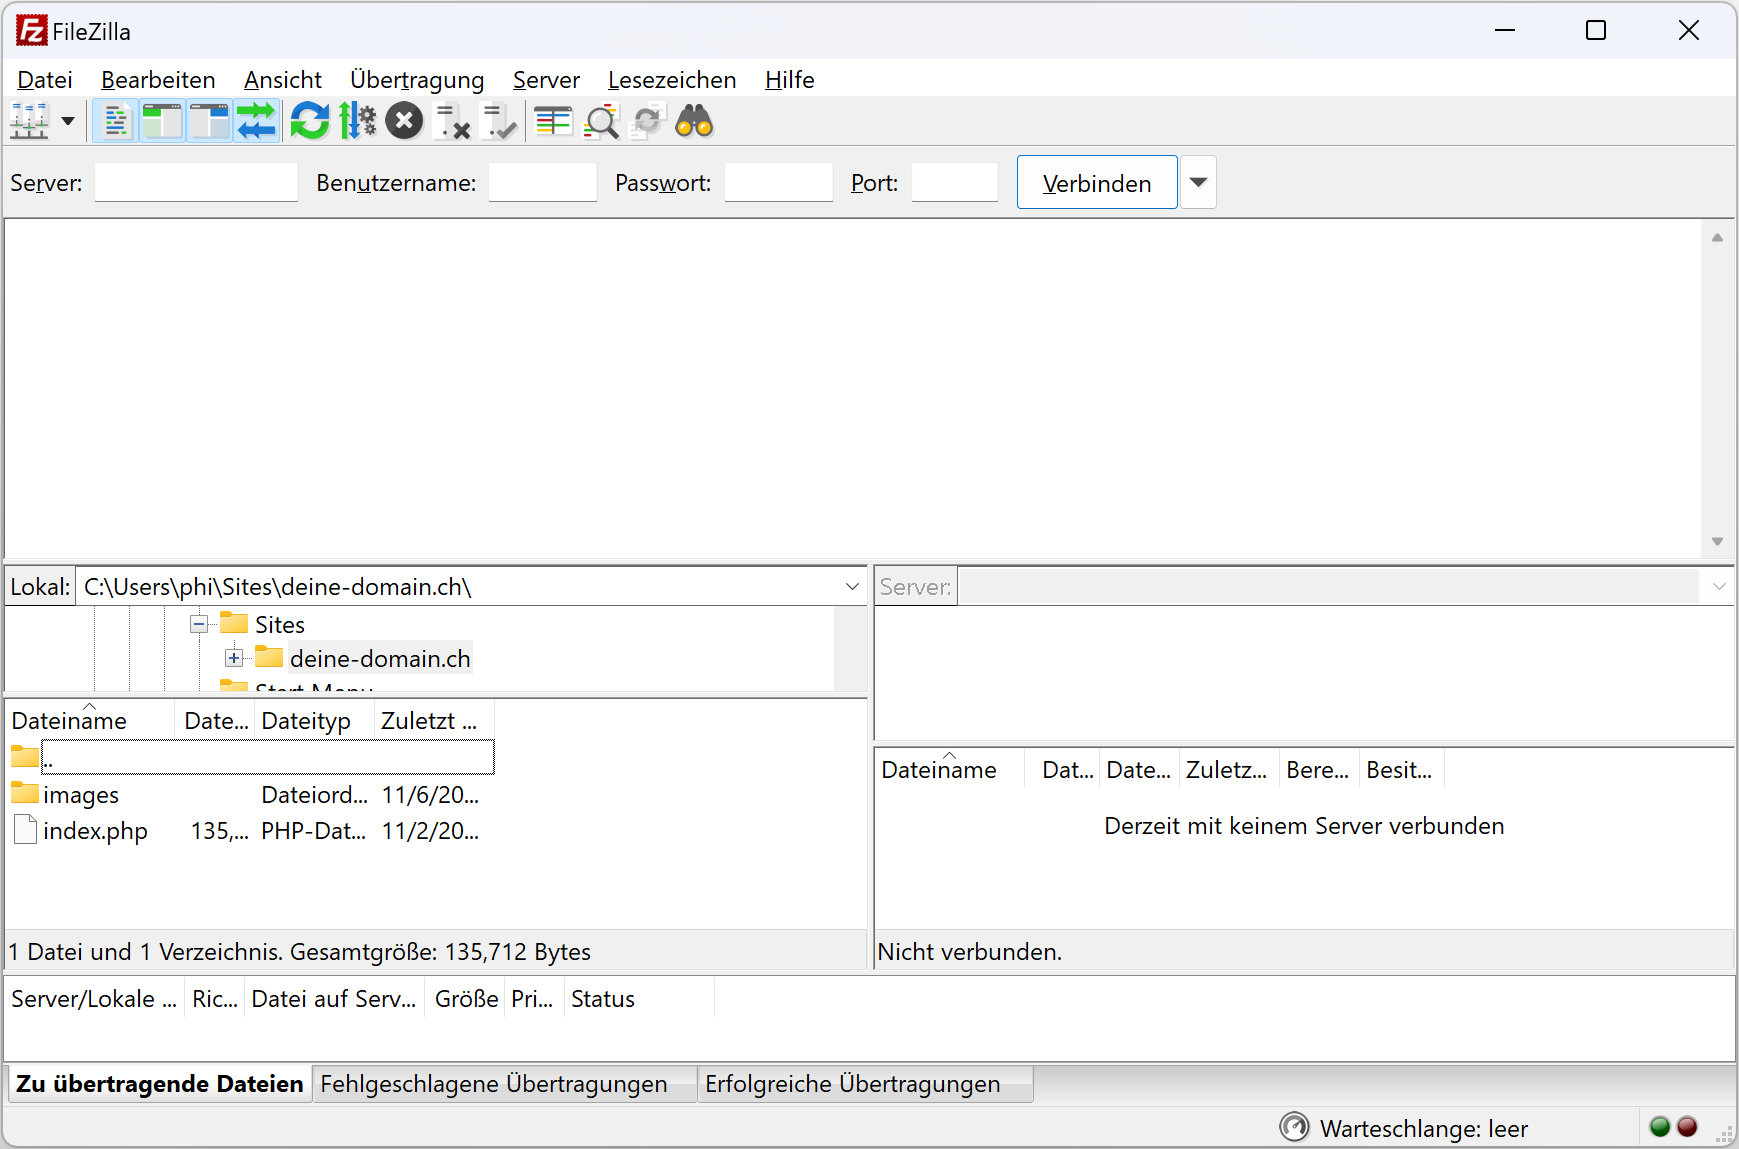Toggle local directory tree display
Image resolution: width=1739 pixels, height=1149 pixels.
coord(162,121)
